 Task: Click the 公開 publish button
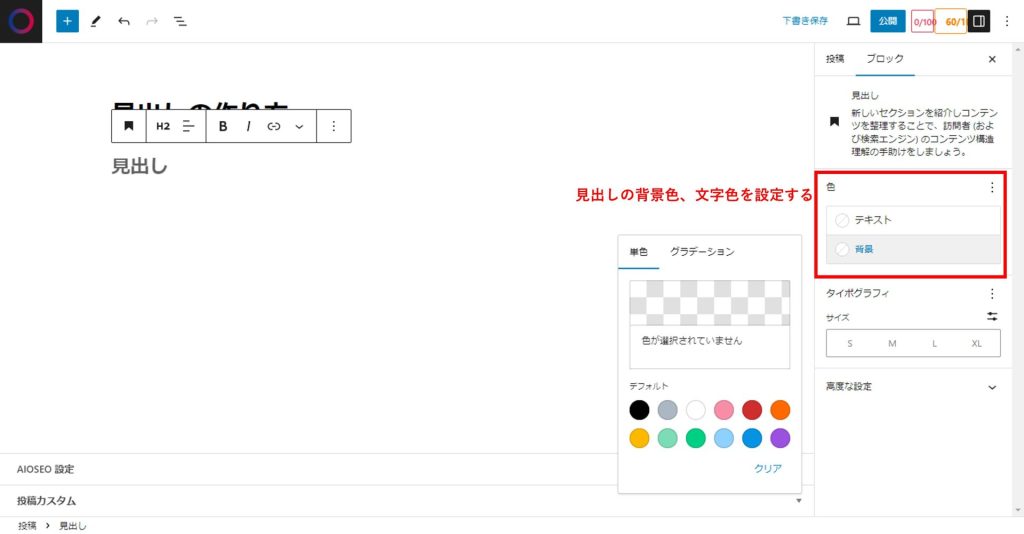887,21
